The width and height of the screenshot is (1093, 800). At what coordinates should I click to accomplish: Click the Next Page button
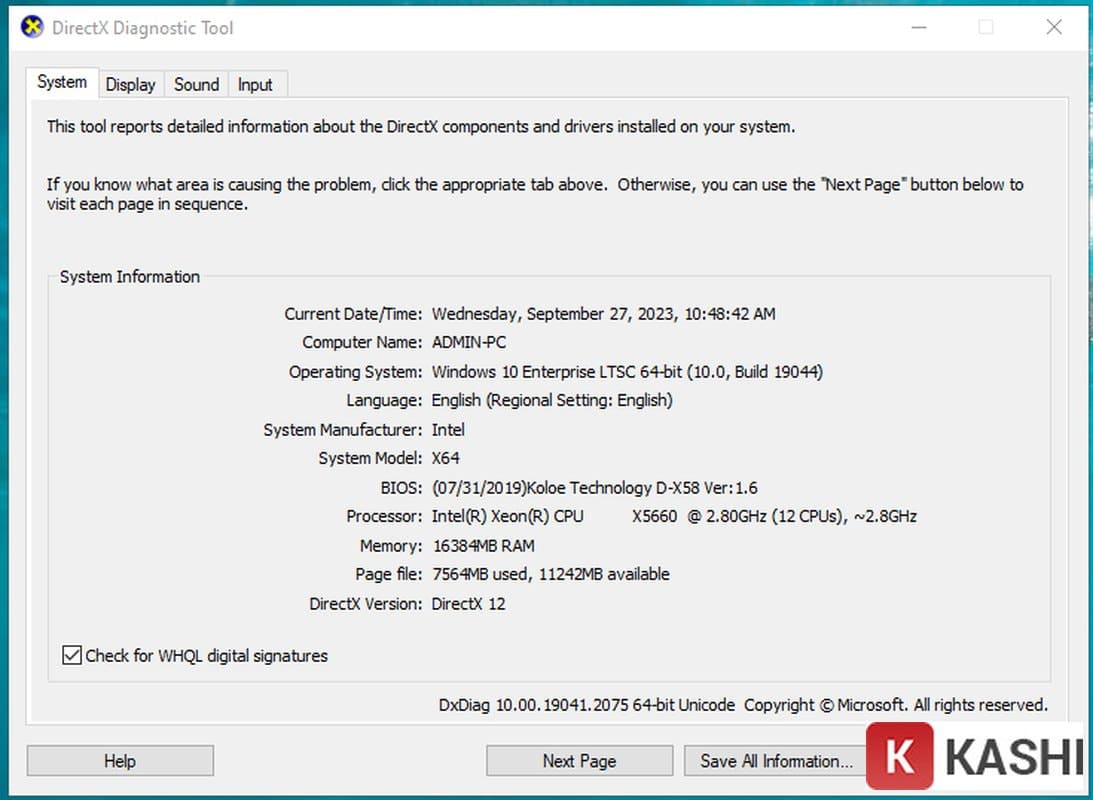pyautogui.click(x=579, y=761)
